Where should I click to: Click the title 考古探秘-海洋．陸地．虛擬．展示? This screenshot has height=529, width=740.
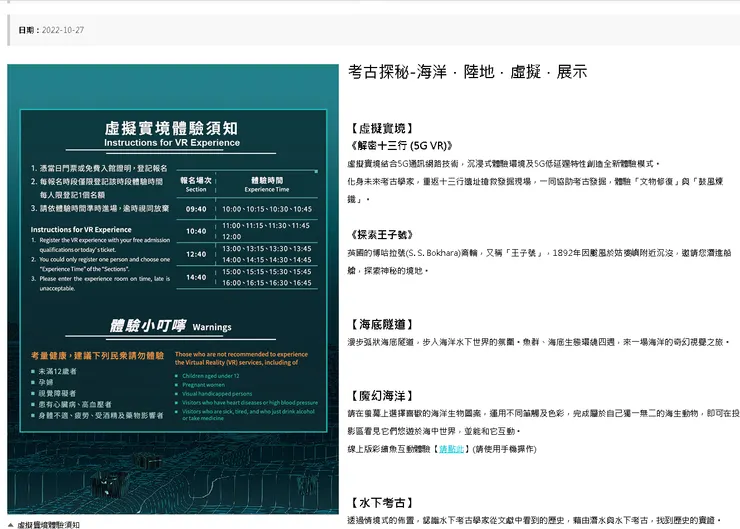[467, 72]
